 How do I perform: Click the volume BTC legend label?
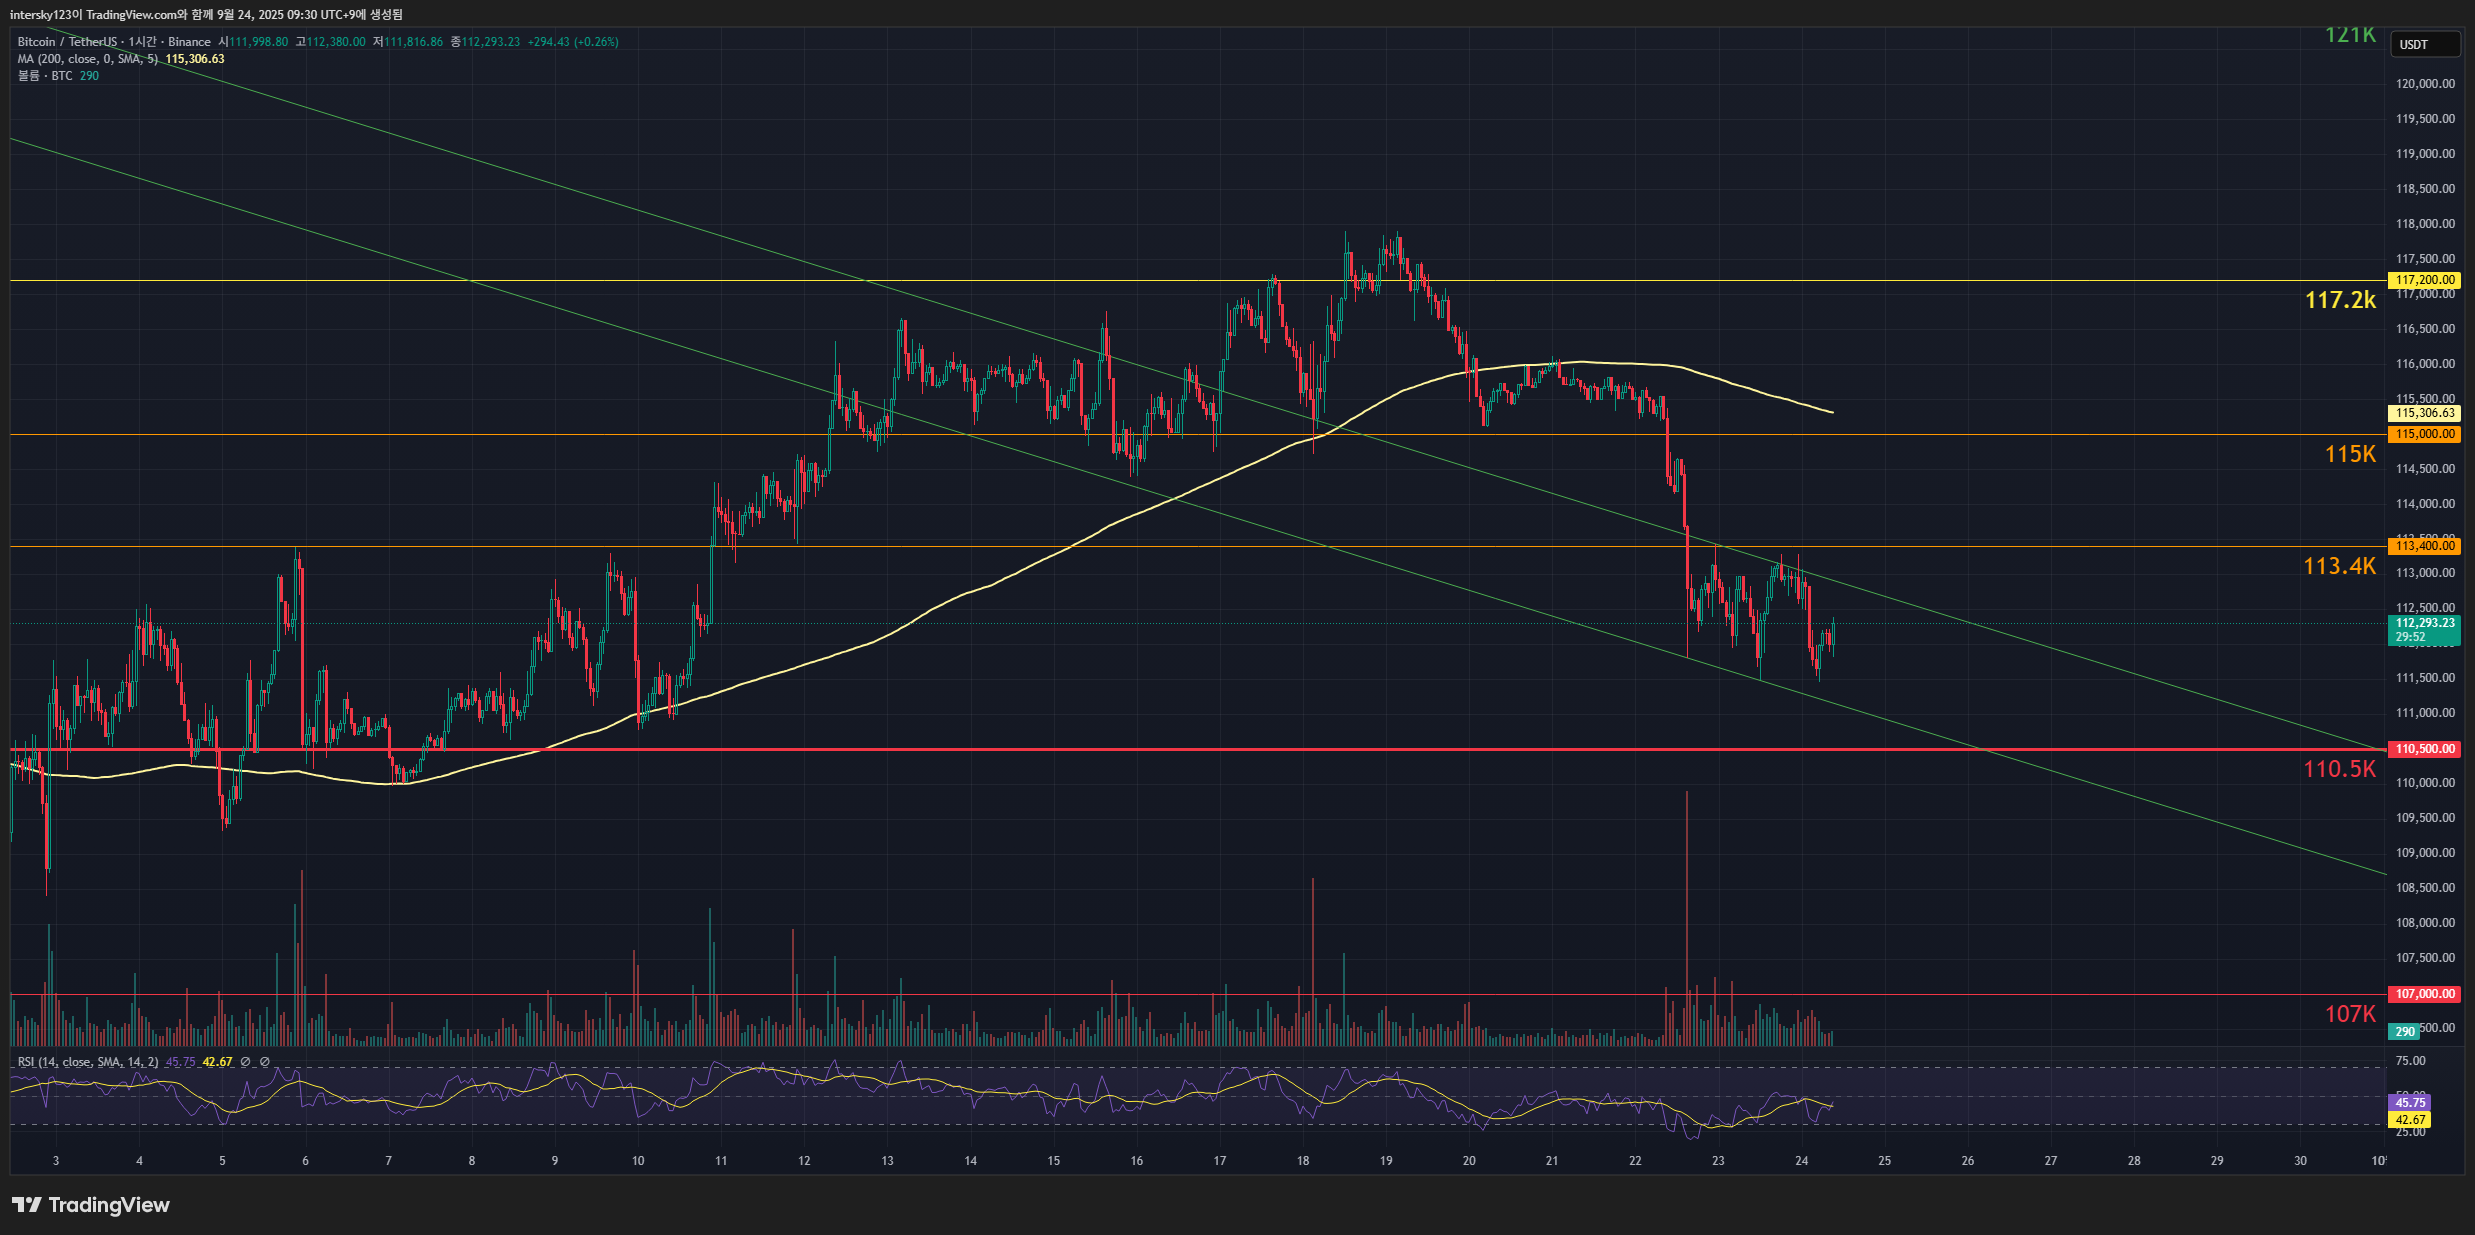point(45,76)
